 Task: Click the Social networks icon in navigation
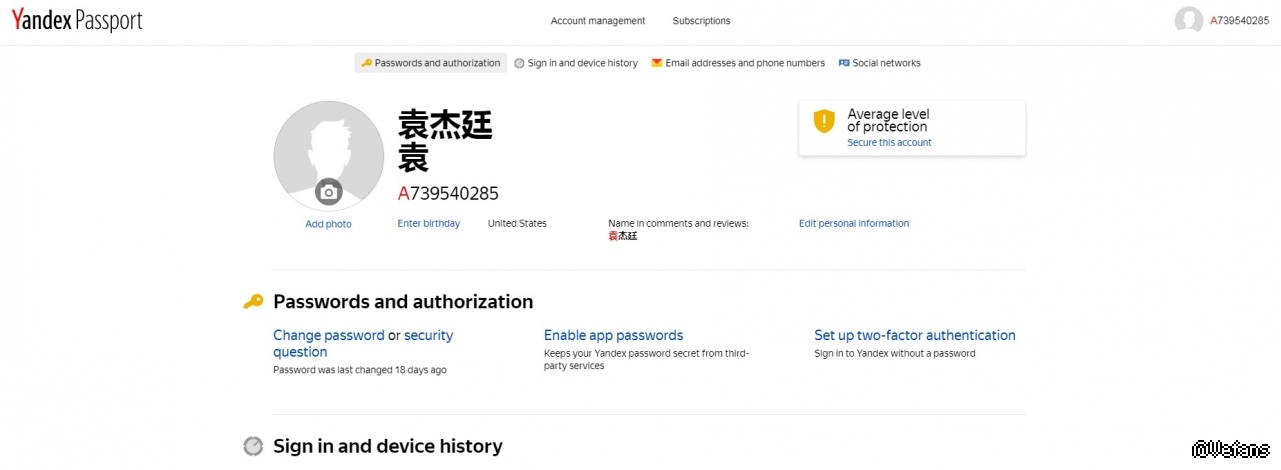pyautogui.click(x=844, y=63)
